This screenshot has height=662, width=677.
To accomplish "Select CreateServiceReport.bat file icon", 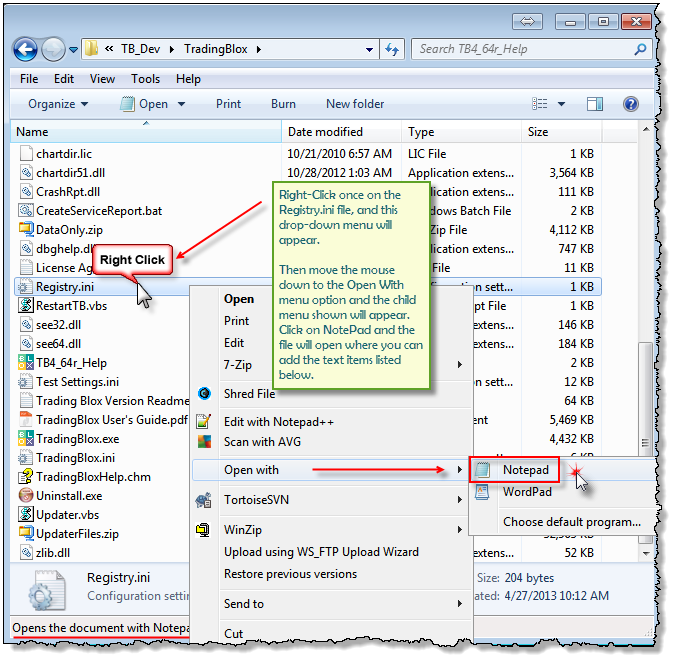I will pyautogui.click(x=26, y=211).
